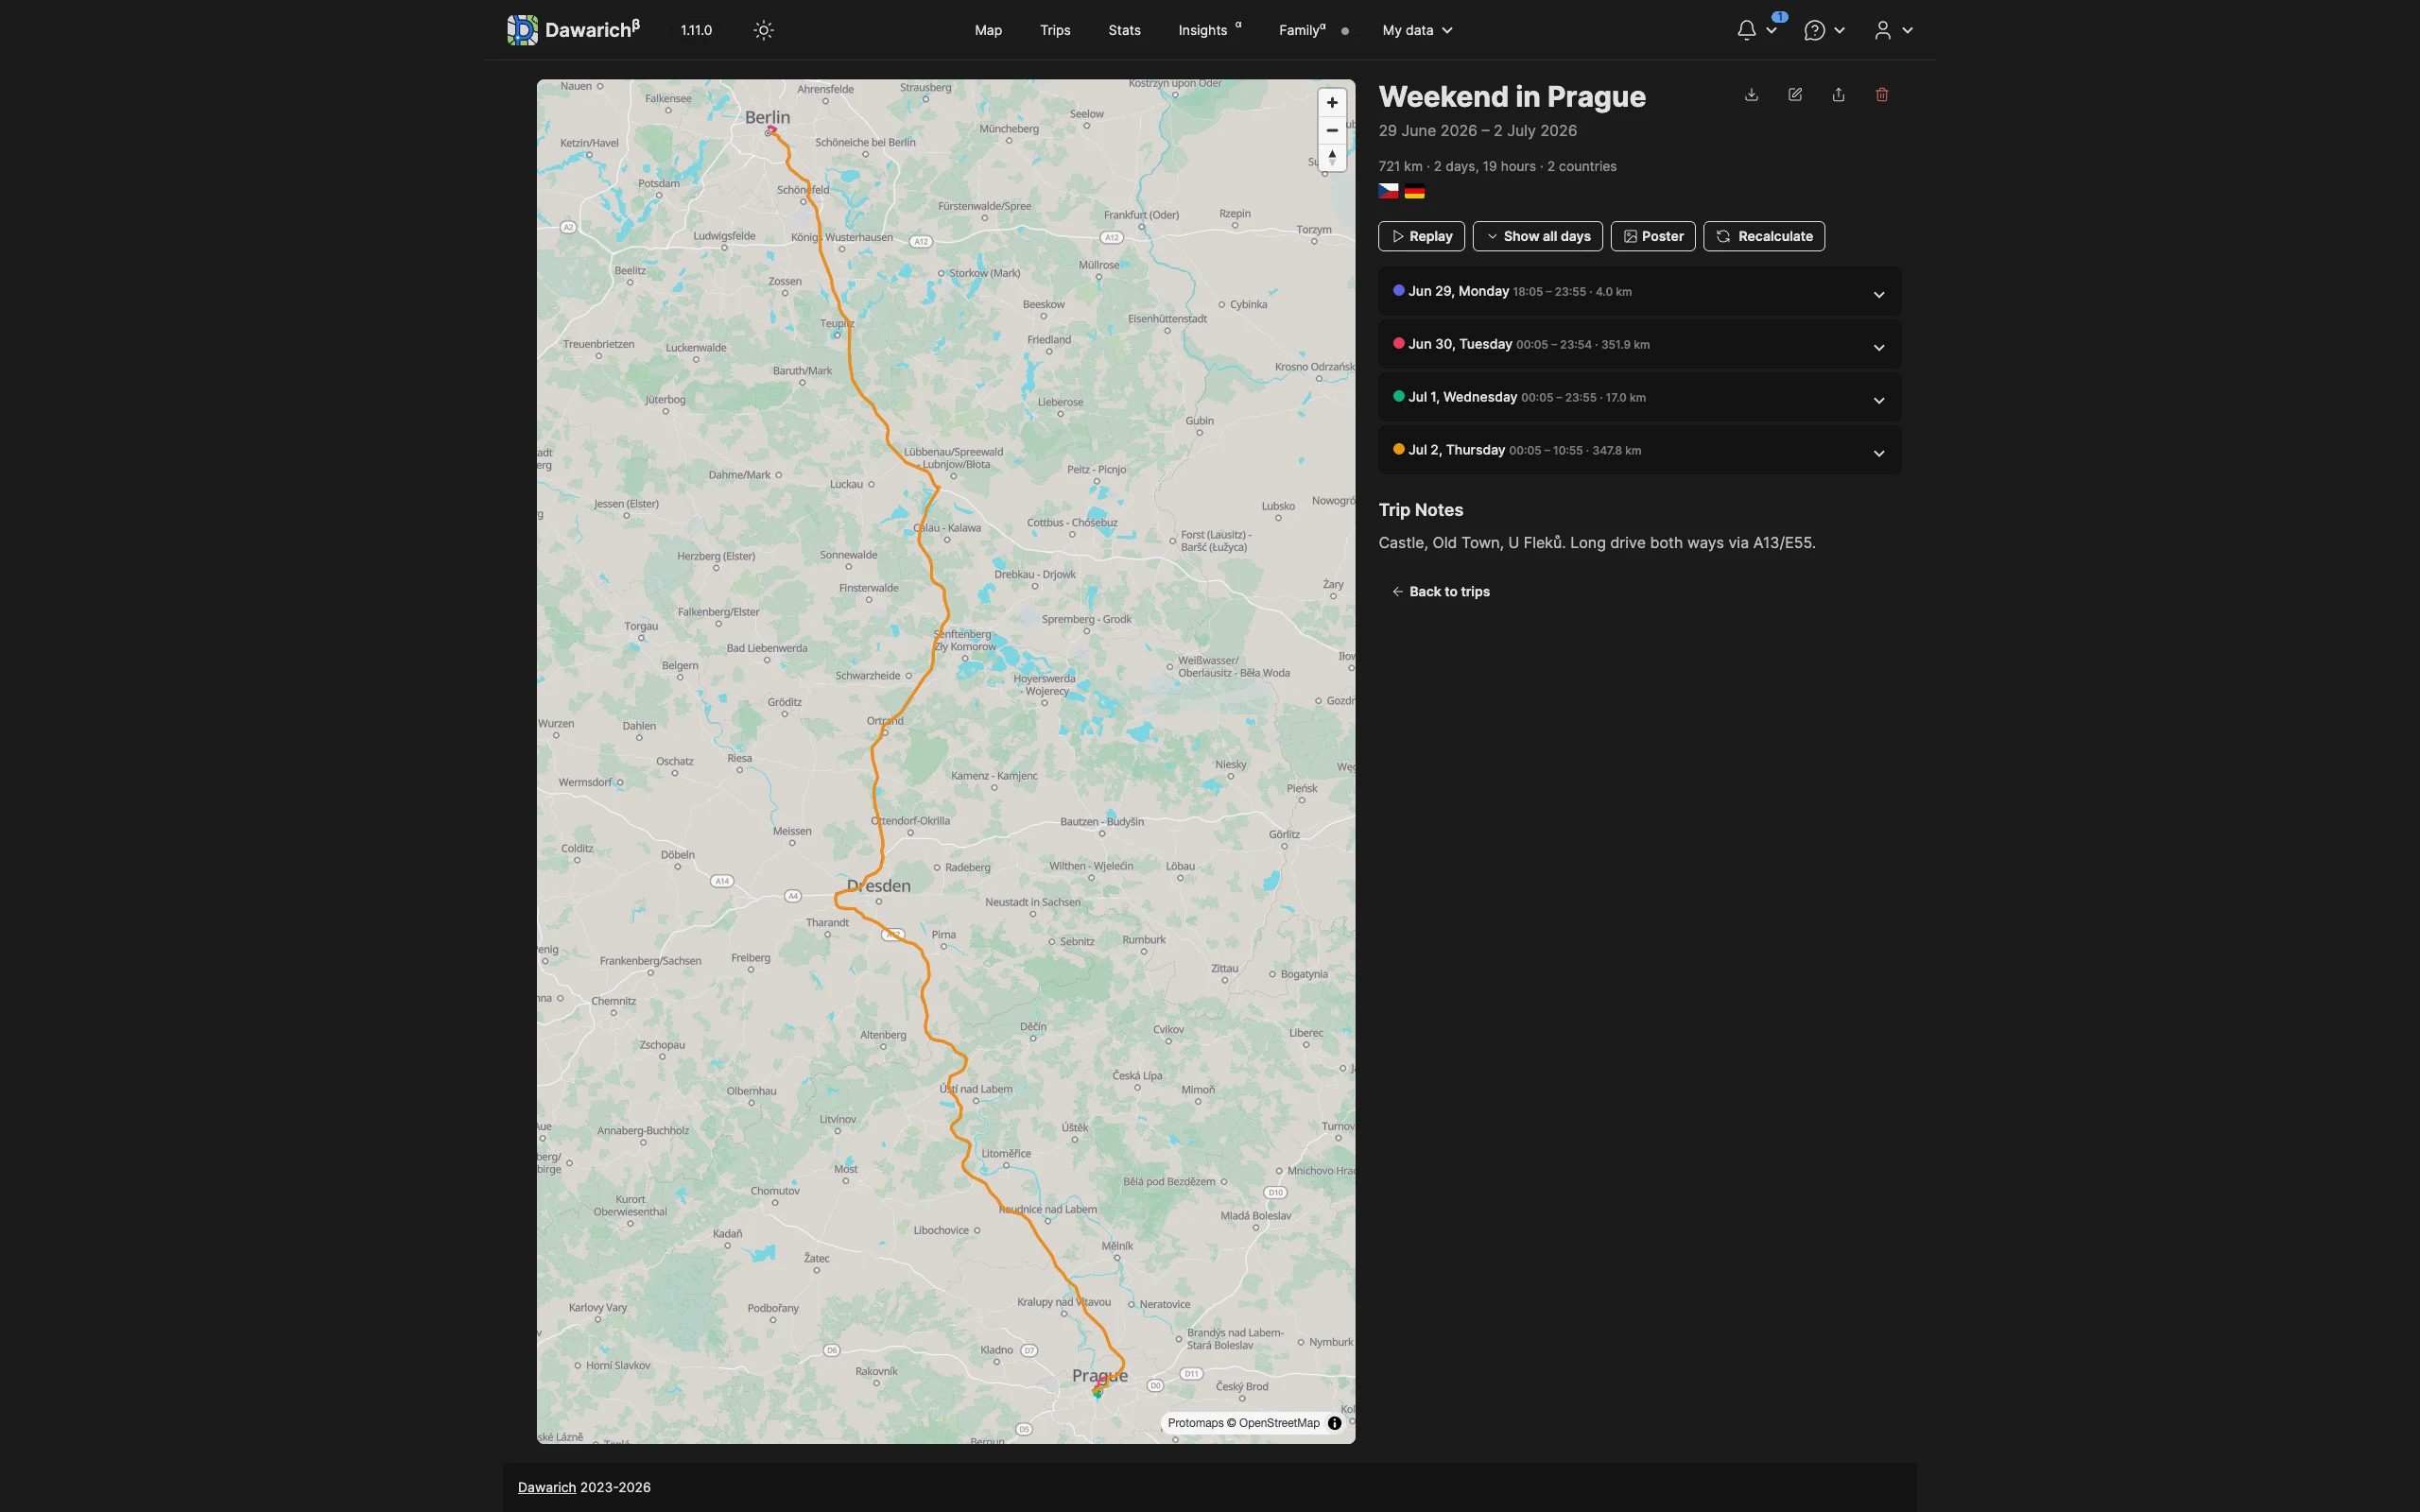Click the Czech Republic flag
Image resolution: width=2420 pixels, height=1512 pixels.
click(1389, 191)
